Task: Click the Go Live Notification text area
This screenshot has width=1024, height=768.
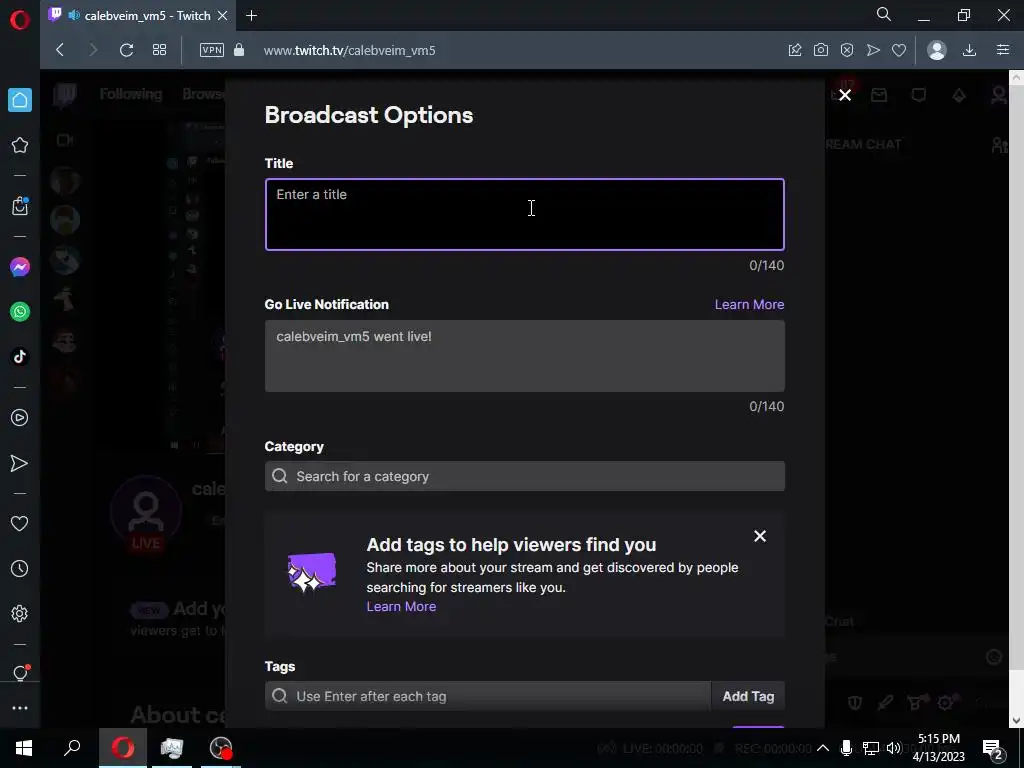Action: point(524,356)
